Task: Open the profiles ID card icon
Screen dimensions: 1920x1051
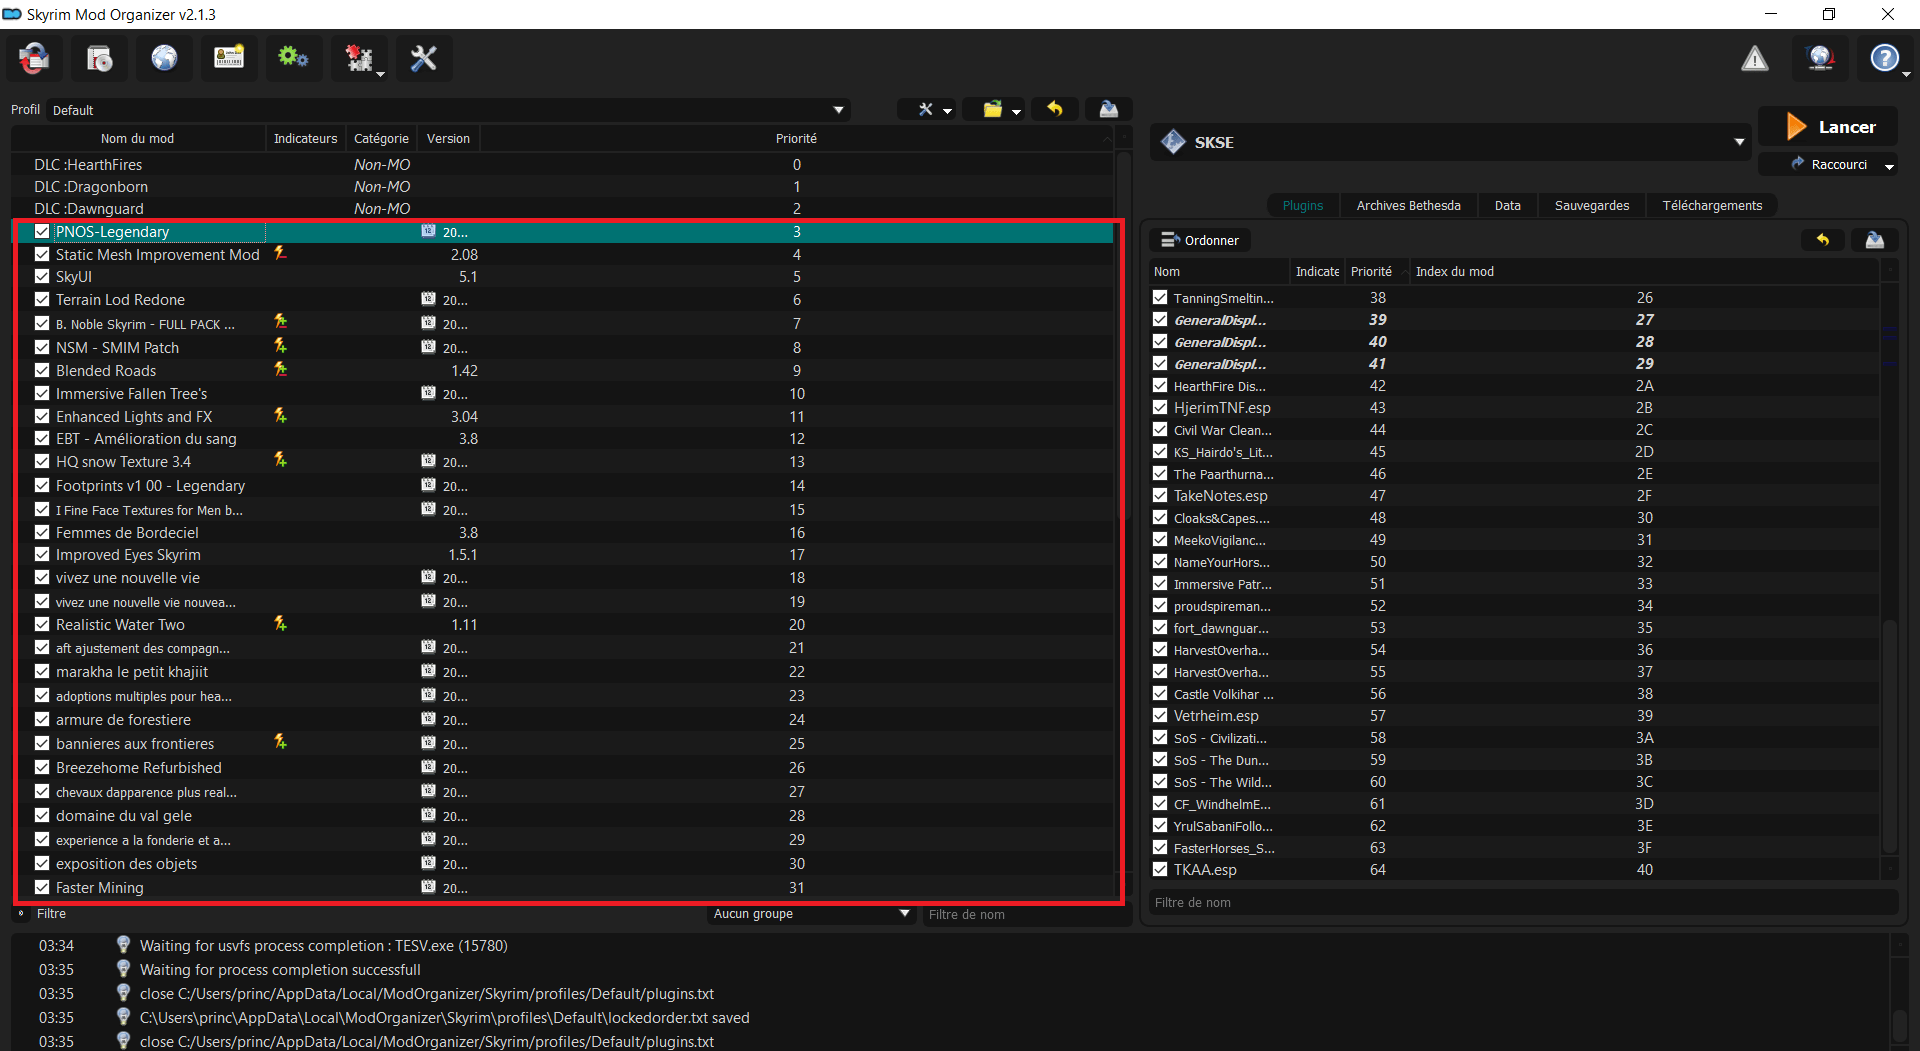Action: point(229,59)
